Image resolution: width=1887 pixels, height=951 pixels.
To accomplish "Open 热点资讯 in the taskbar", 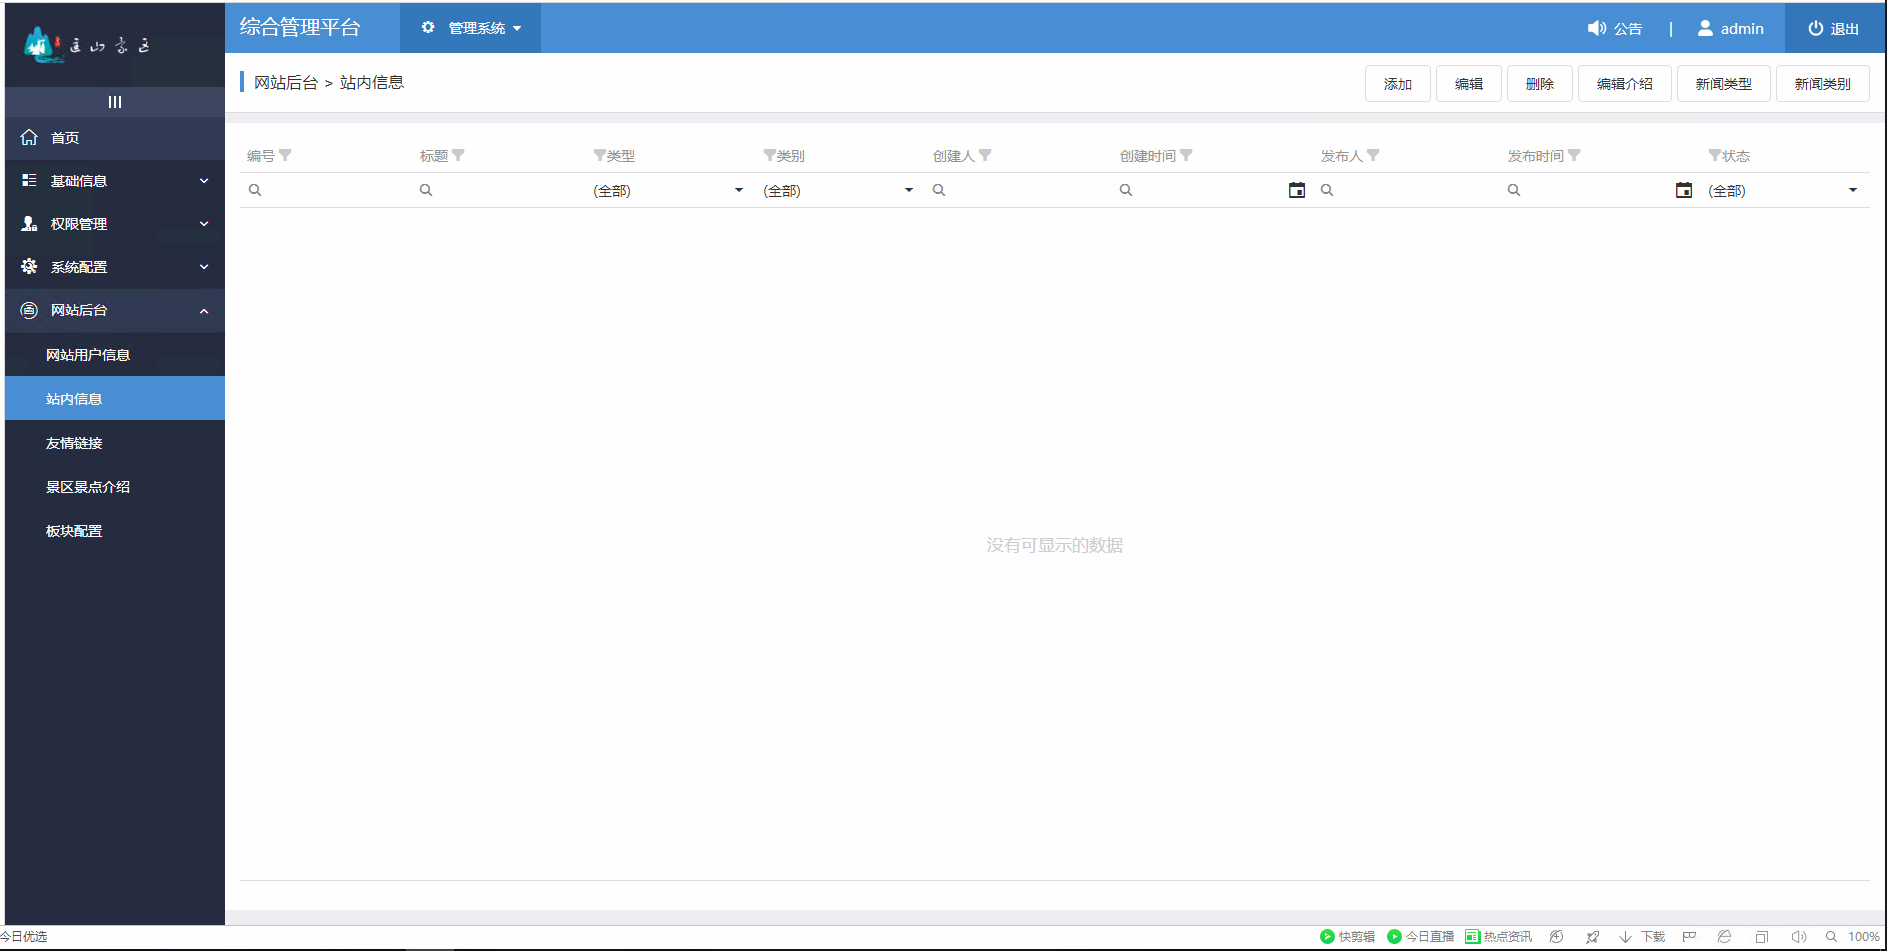I will (1497, 937).
